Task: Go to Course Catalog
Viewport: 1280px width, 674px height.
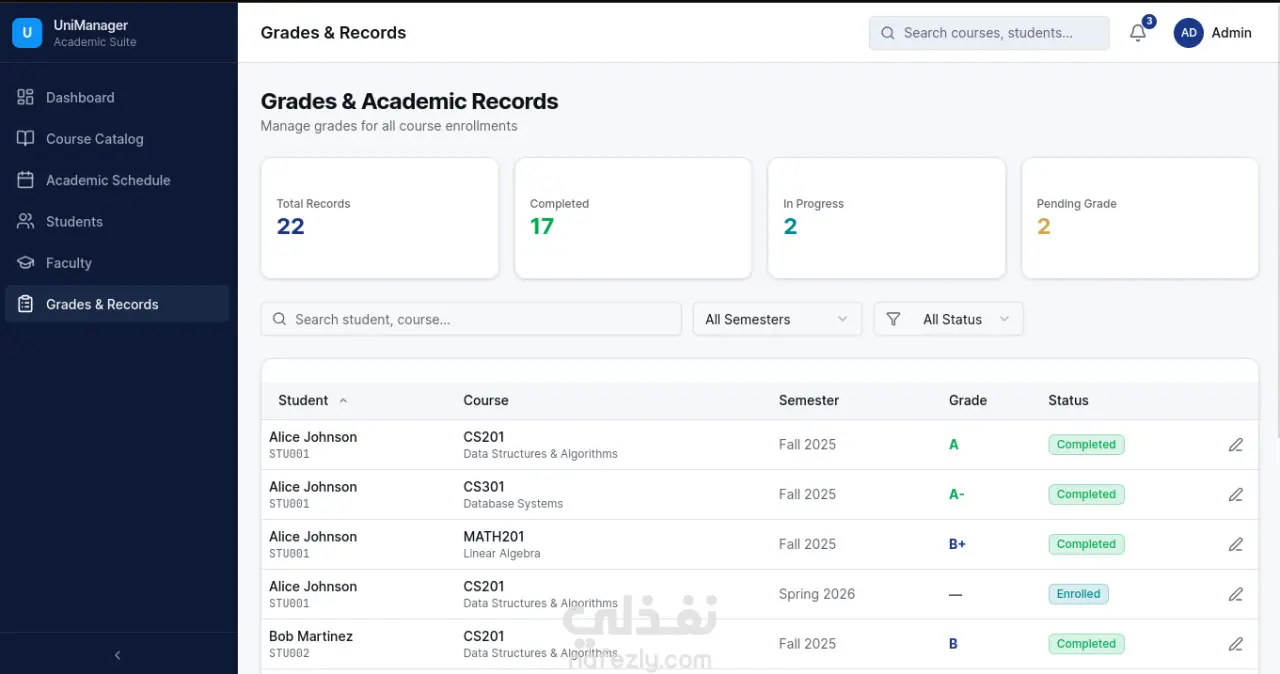Action: [94, 139]
